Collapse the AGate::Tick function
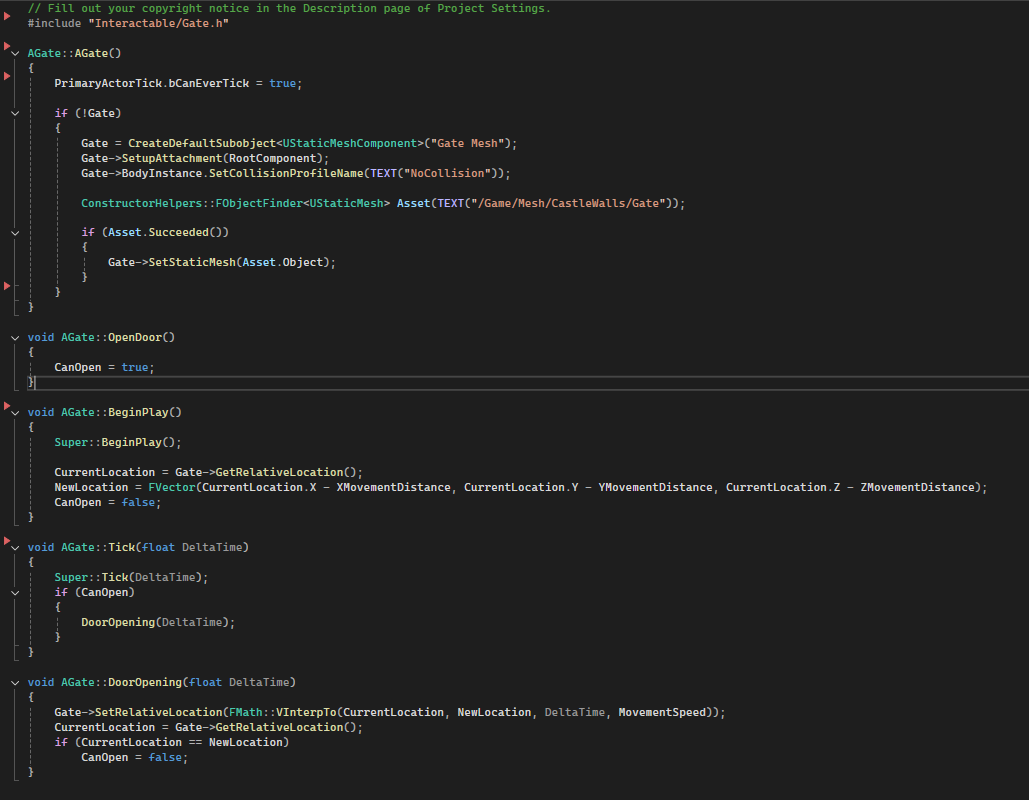The width and height of the screenshot is (1029, 800). click(x=15, y=547)
